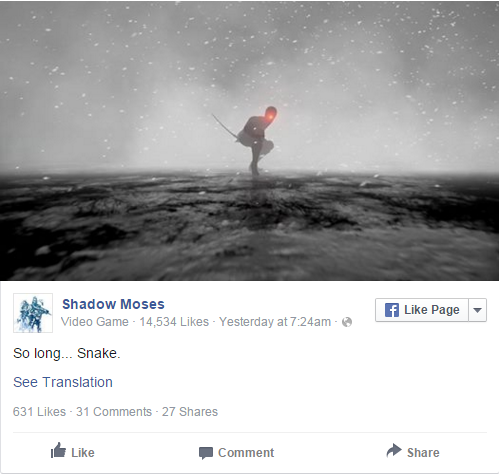Click the thumbs-up Like icon
The width and height of the screenshot is (499, 474).
click(x=58, y=451)
